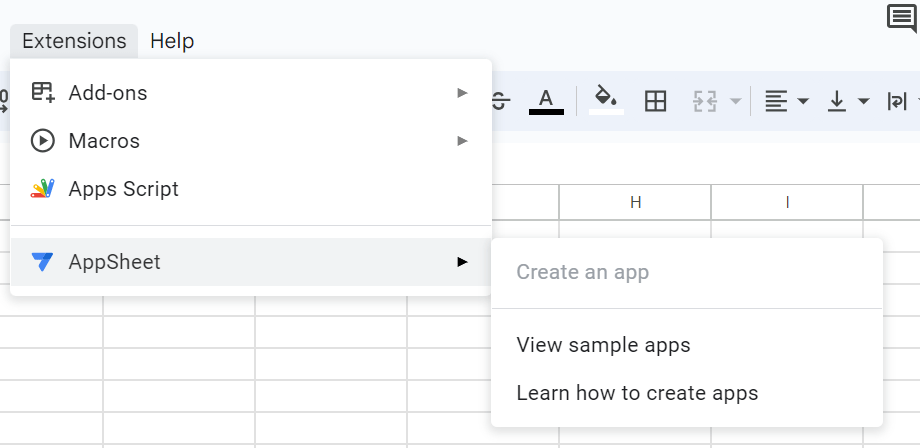Viewport: 920px width, 448px height.
Task: Click the vertical align icon
Action: click(x=837, y=101)
